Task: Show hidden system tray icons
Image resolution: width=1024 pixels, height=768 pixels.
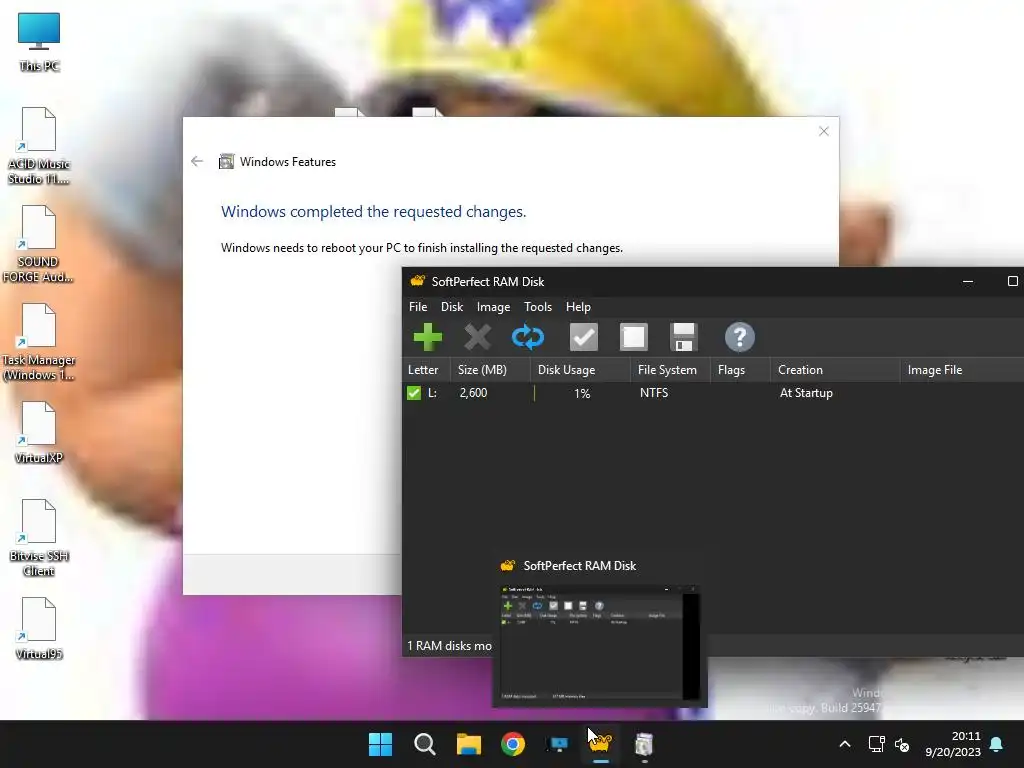Action: [x=844, y=744]
